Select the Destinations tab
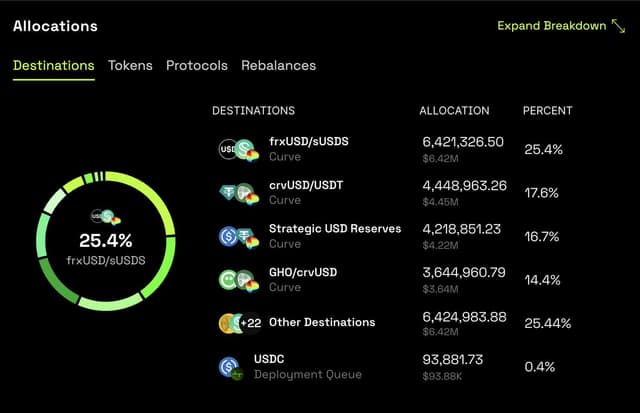 [x=53, y=66]
